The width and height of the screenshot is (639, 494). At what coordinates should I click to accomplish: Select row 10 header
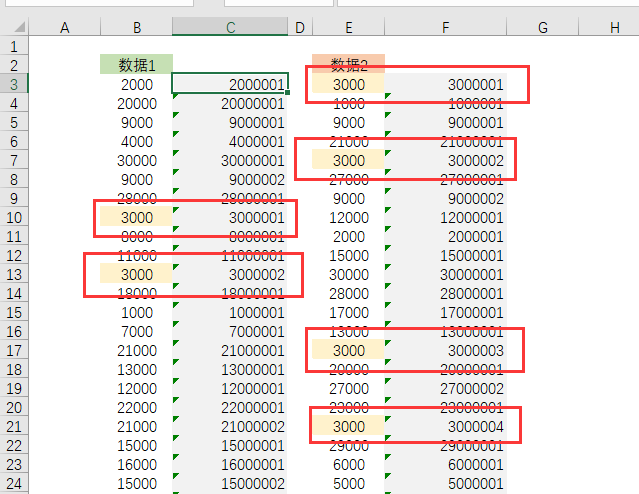(14, 217)
